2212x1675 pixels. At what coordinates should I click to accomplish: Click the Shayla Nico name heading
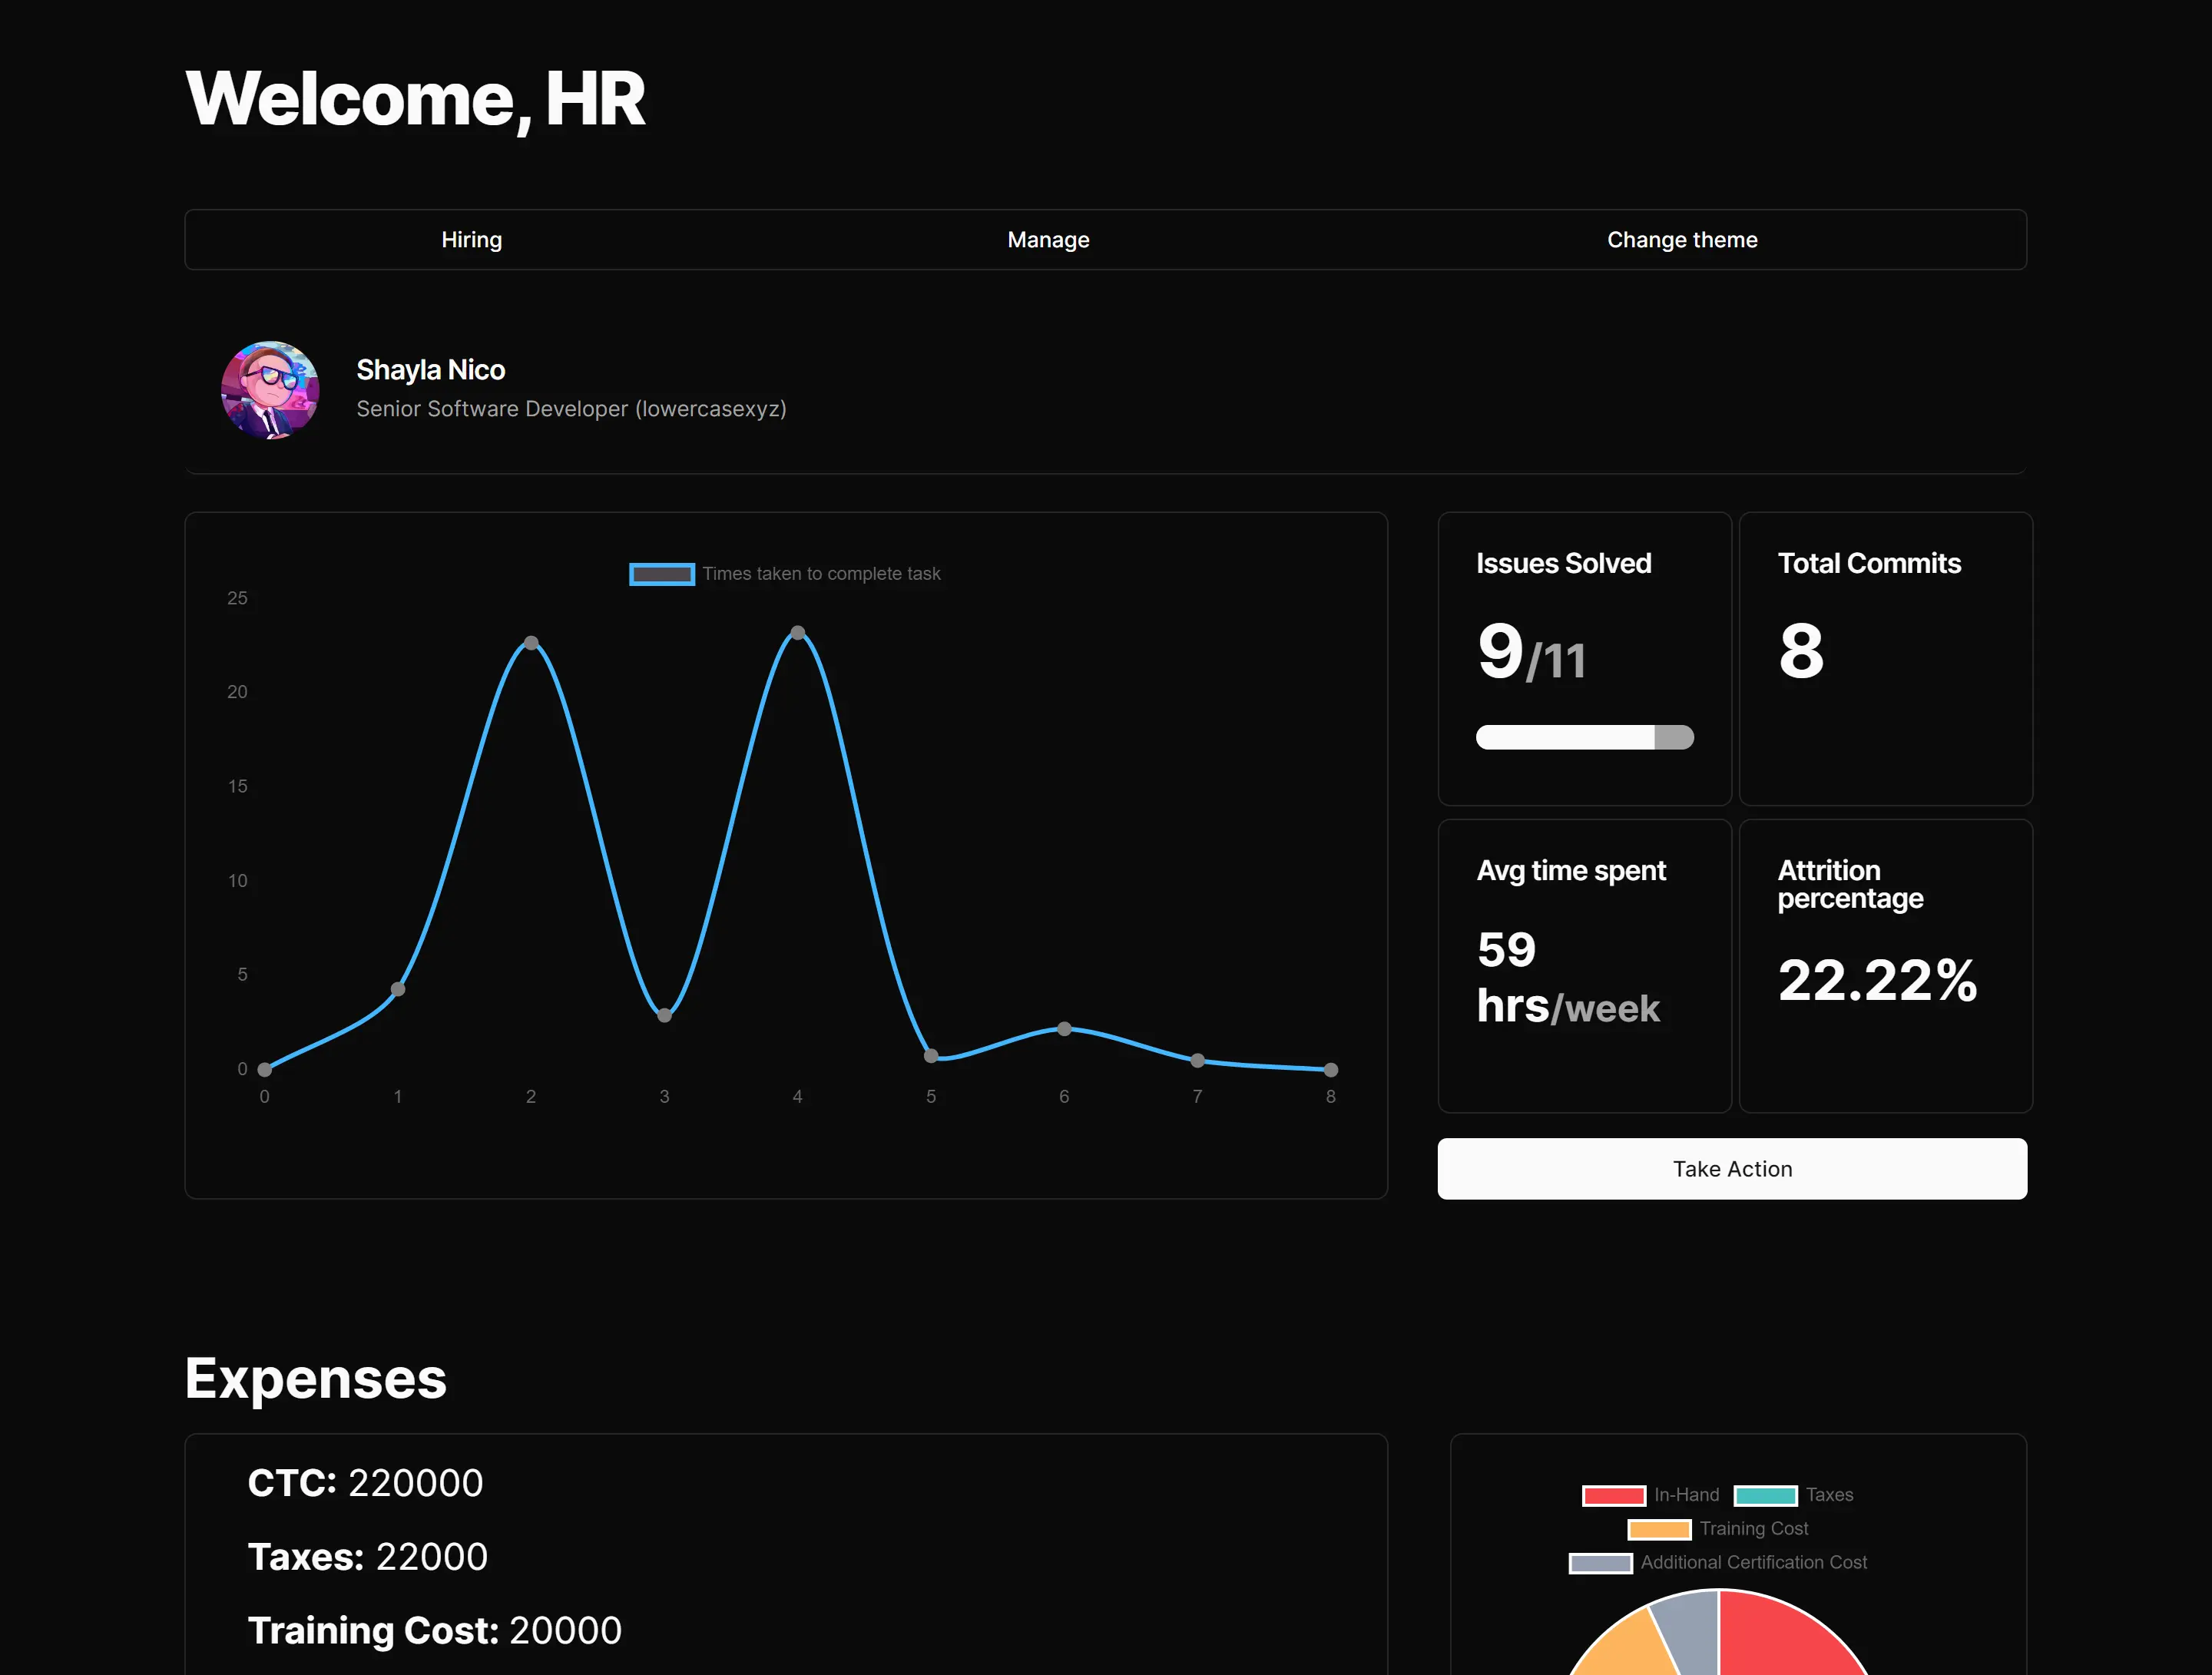tap(430, 370)
